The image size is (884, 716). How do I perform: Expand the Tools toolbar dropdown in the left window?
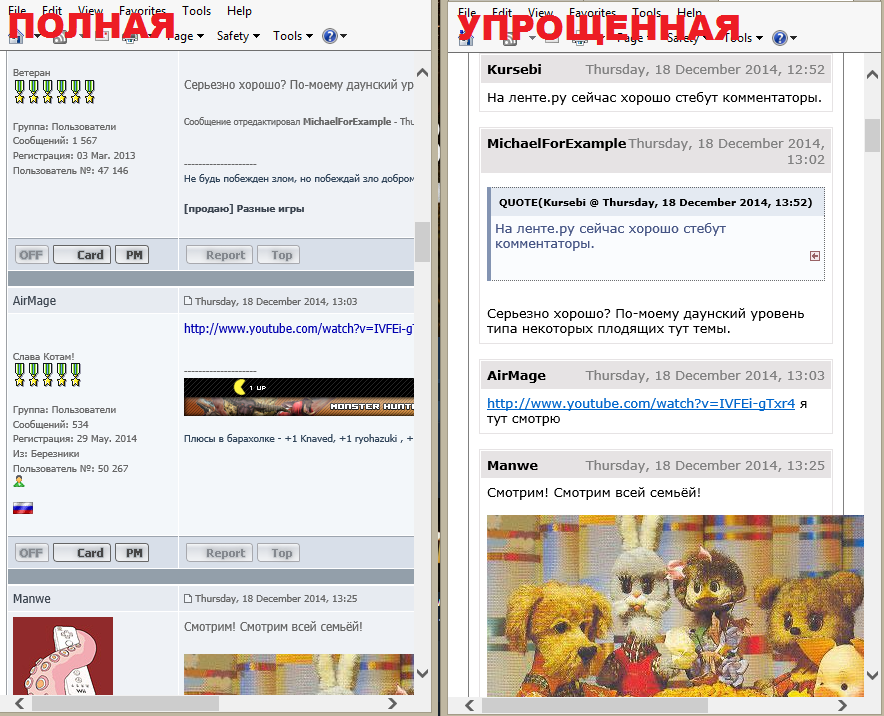pos(293,36)
